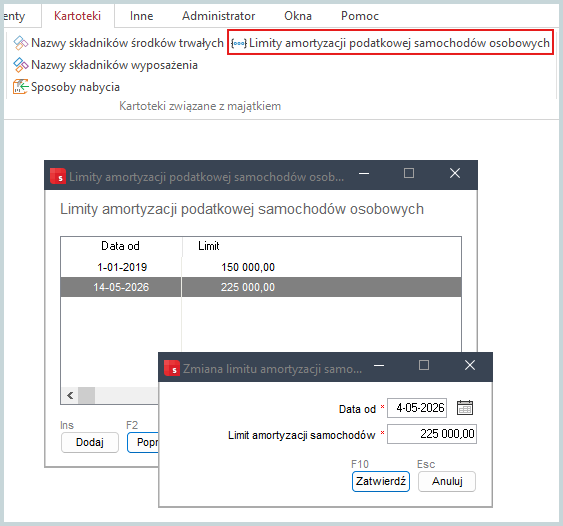Minimize the Limity amortyzacji window
The height and width of the screenshot is (526, 563).
click(364, 173)
